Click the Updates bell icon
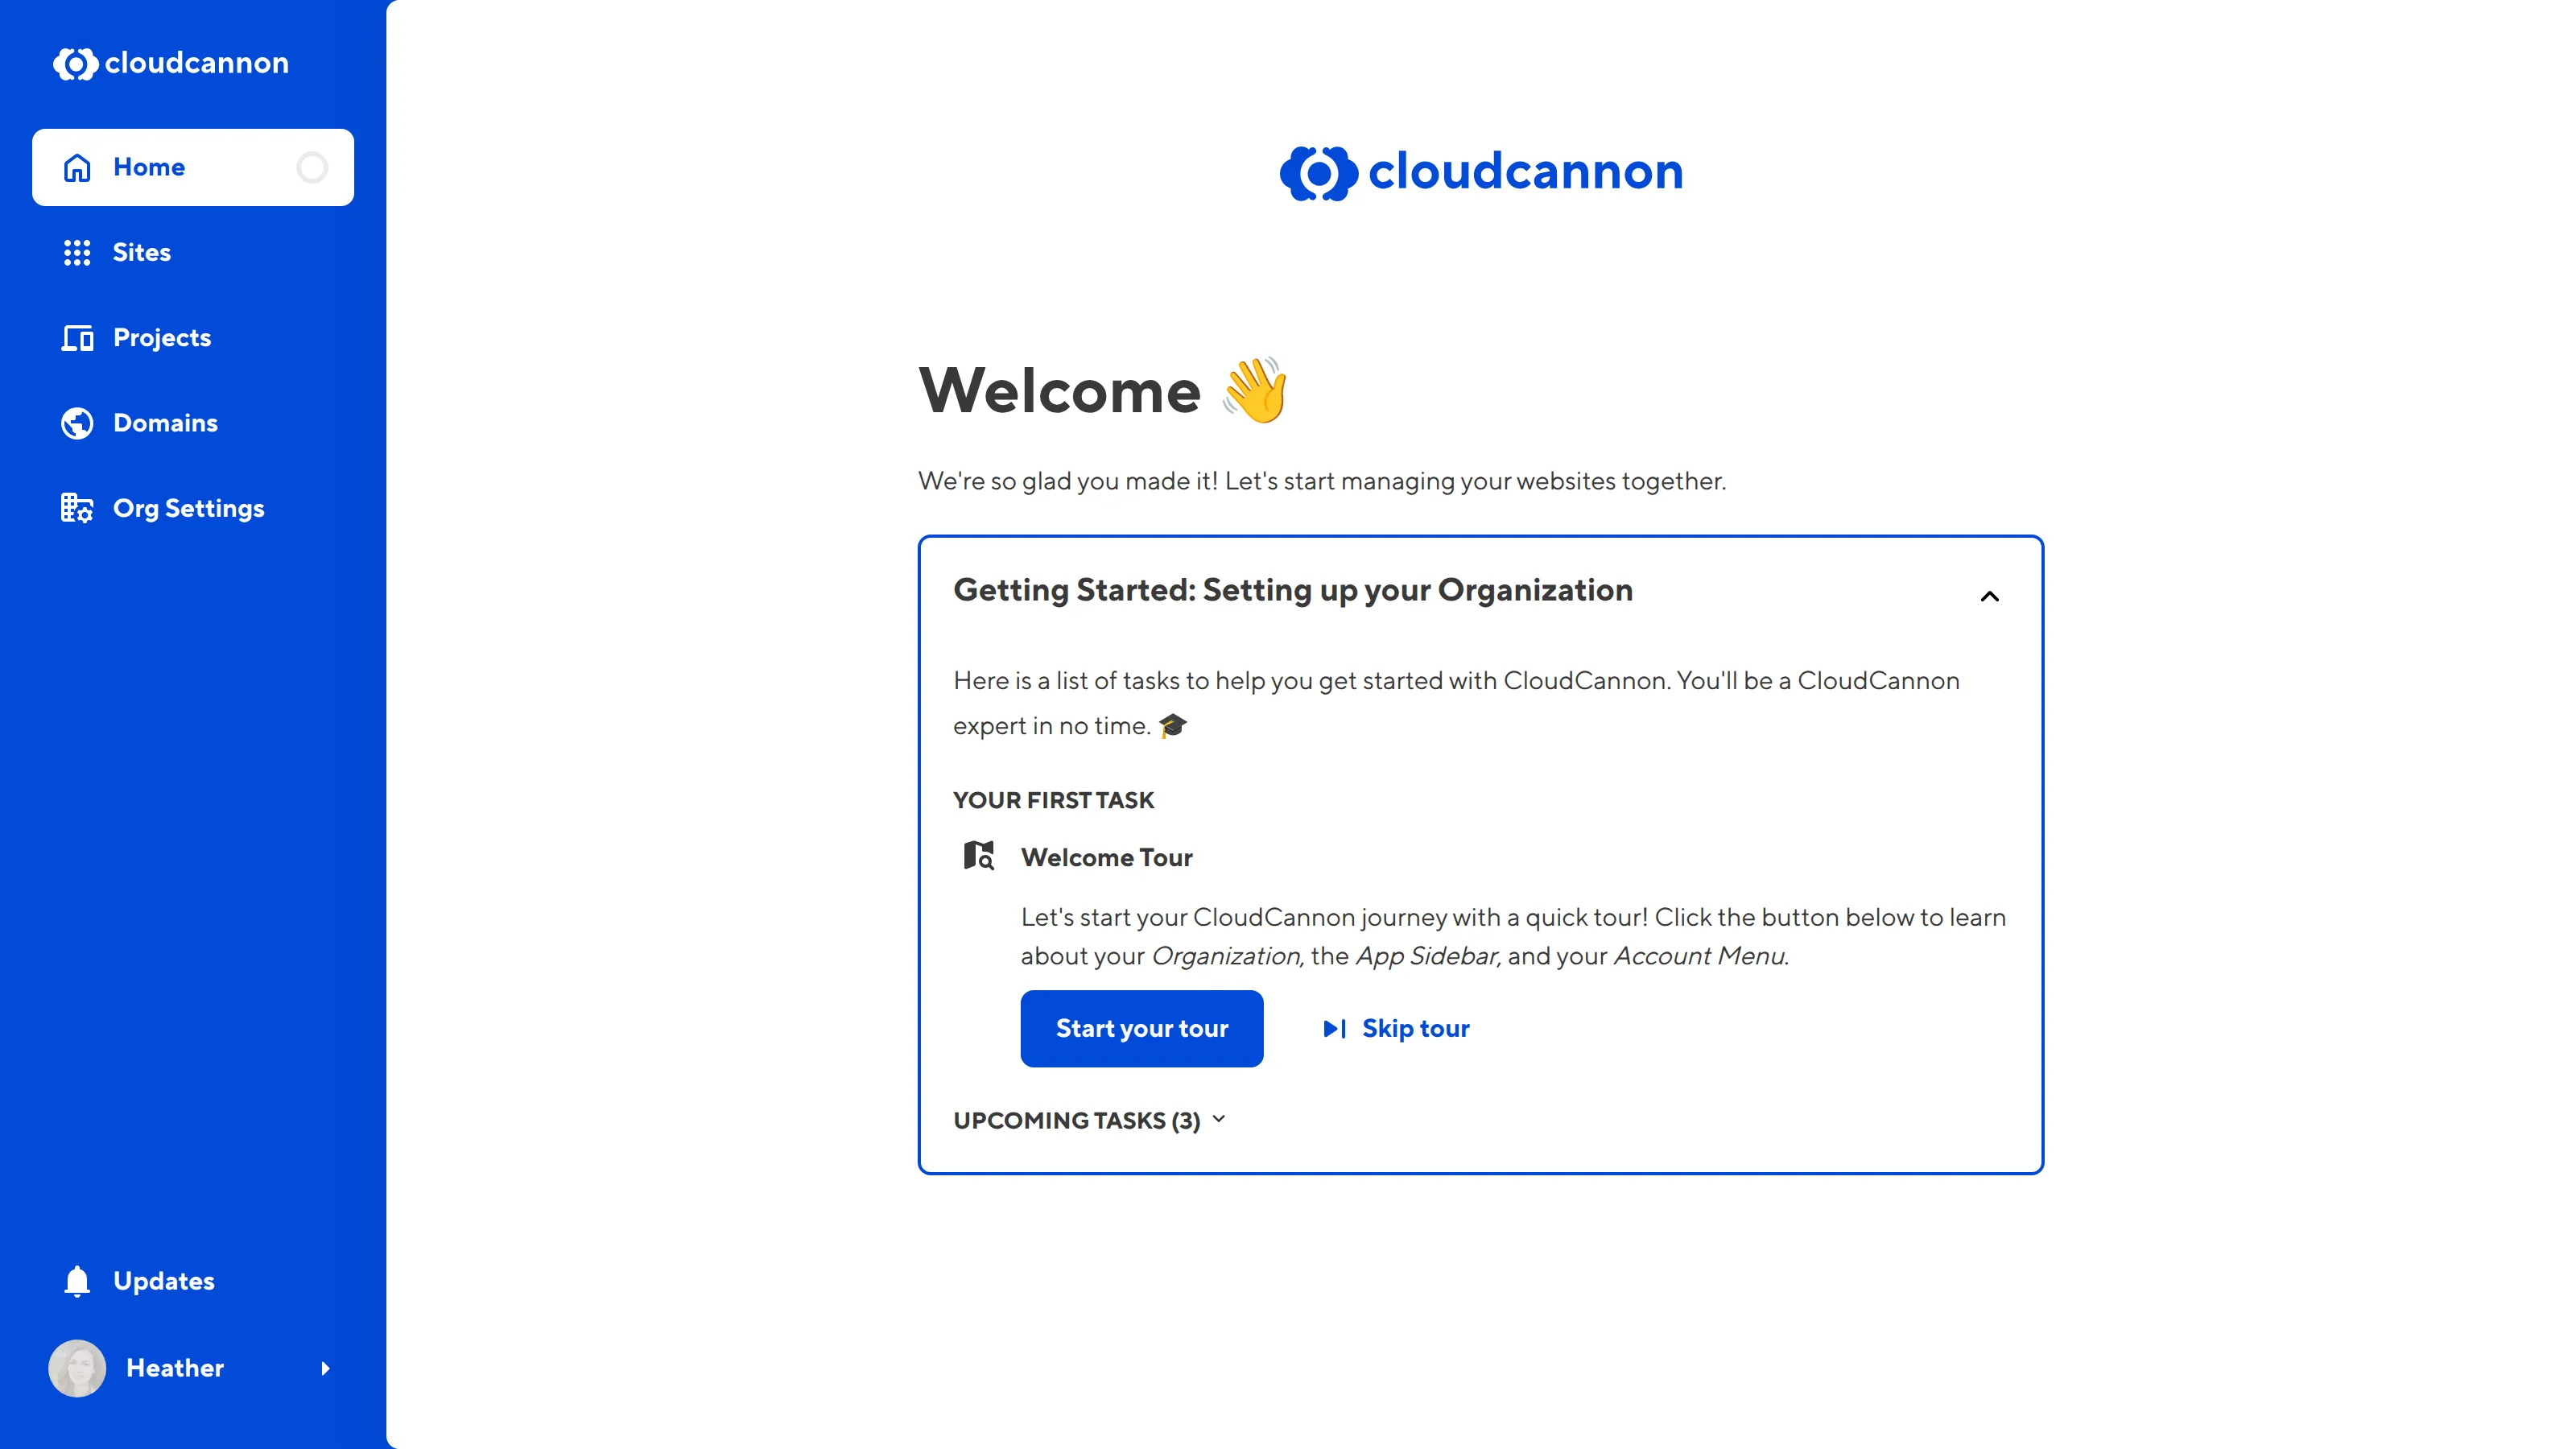Screen dimensions: 2576x1449 [x=77, y=1281]
